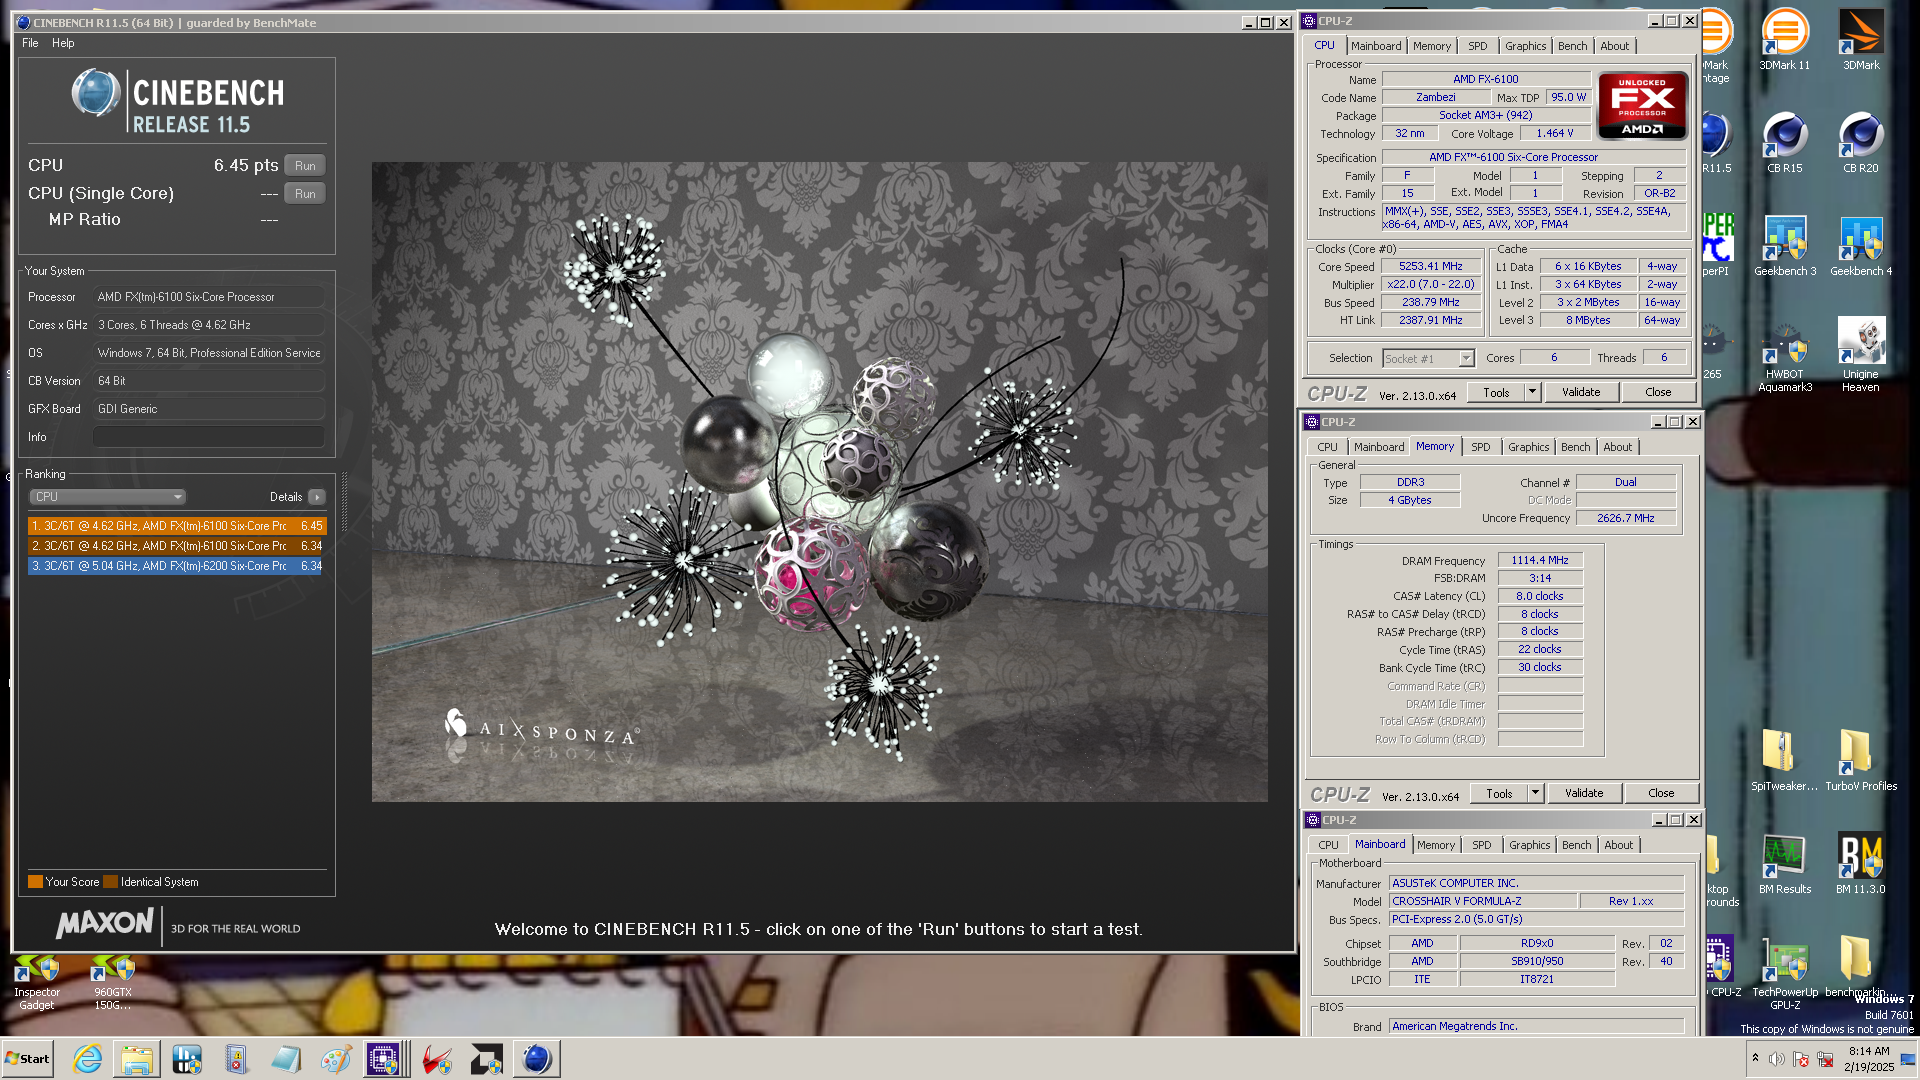
Task: Open the 960GTX desktop shortcut
Action: (112, 984)
